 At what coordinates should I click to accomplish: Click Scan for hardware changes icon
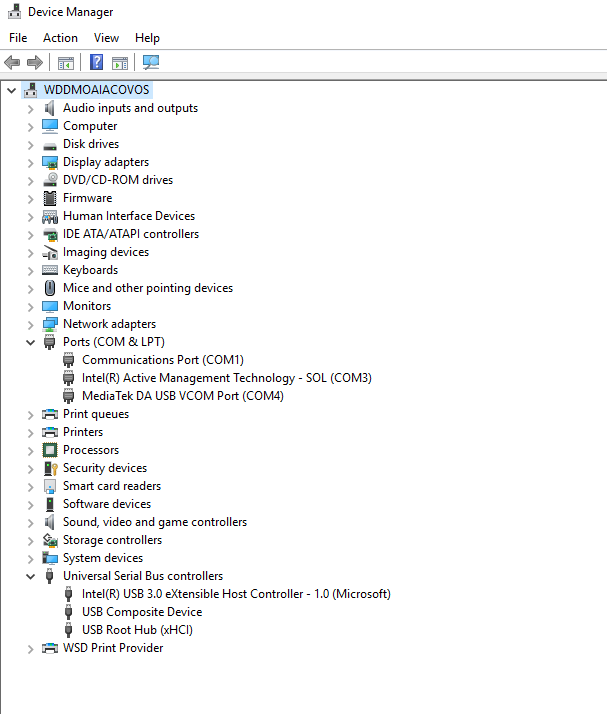coord(151,63)
